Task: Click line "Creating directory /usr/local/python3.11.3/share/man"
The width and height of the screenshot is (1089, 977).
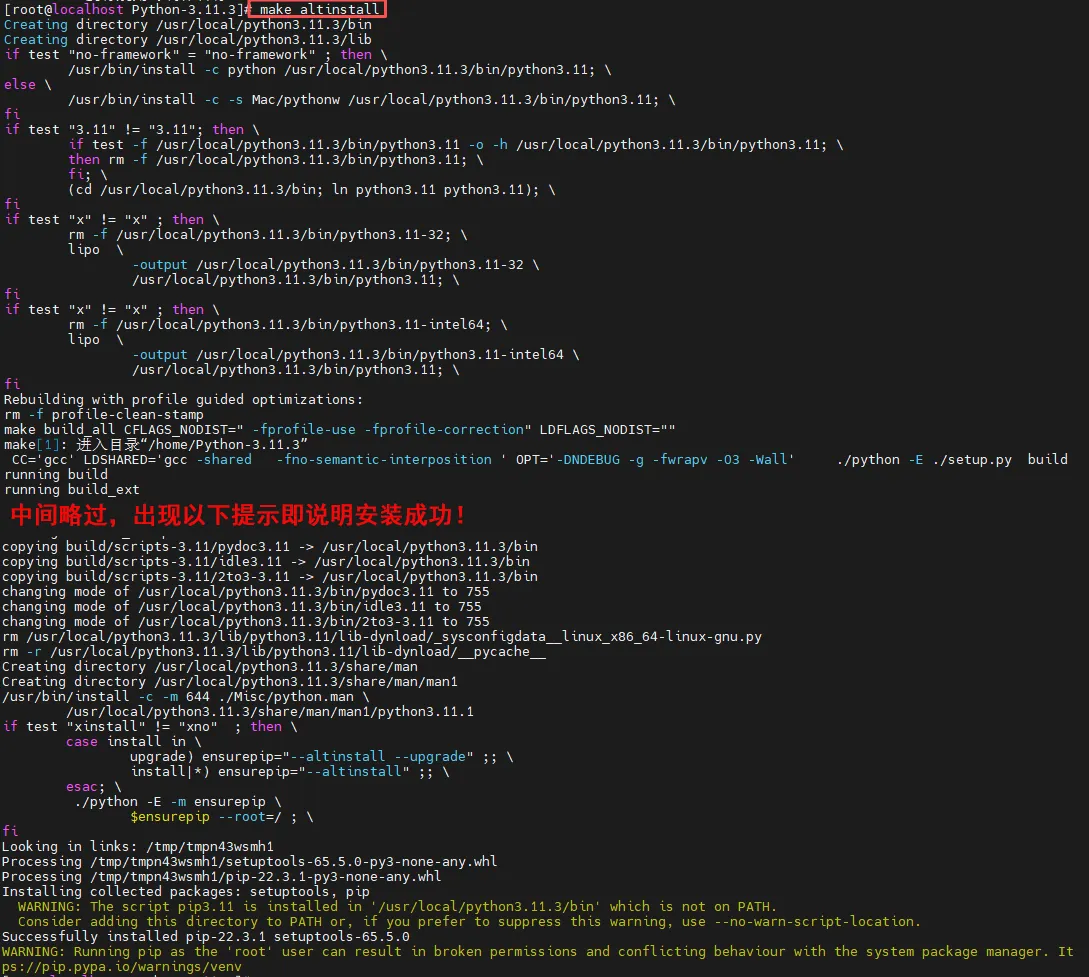Action: pos(210,667)
